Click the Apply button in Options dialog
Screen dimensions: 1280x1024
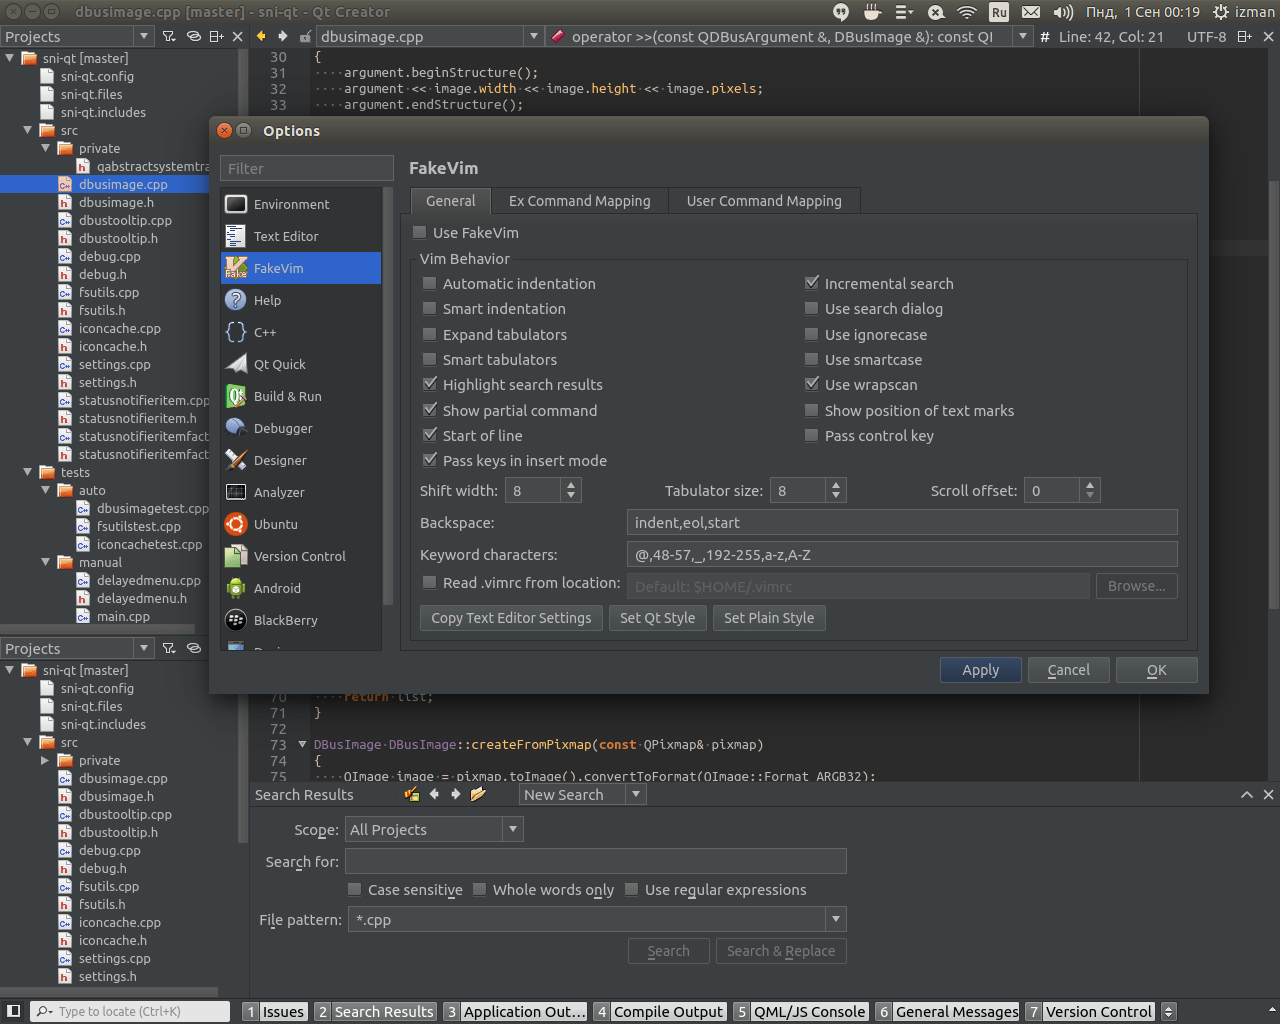click(980, 669)
